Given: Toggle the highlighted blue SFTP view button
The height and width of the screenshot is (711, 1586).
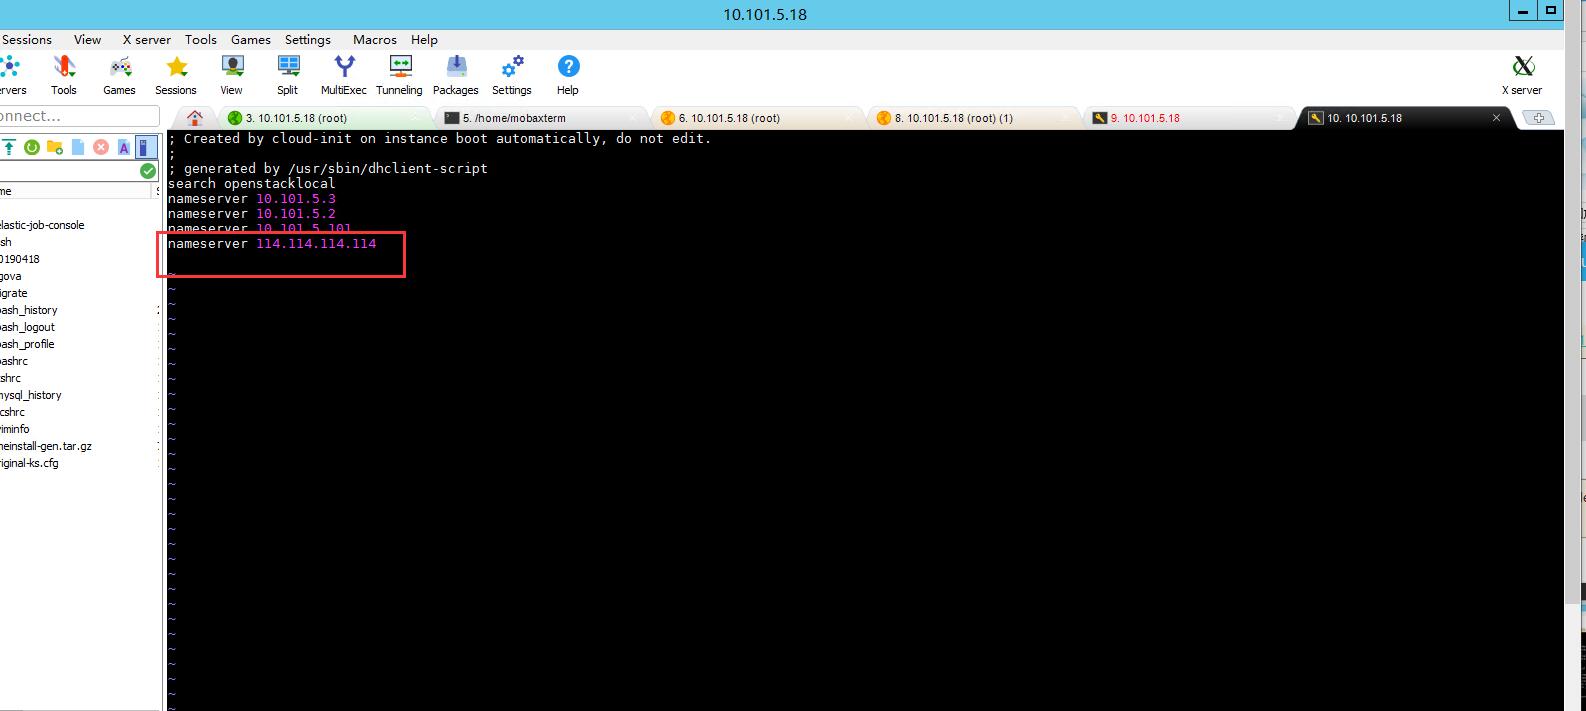Looking at the screenshot, I should point(146,147).
